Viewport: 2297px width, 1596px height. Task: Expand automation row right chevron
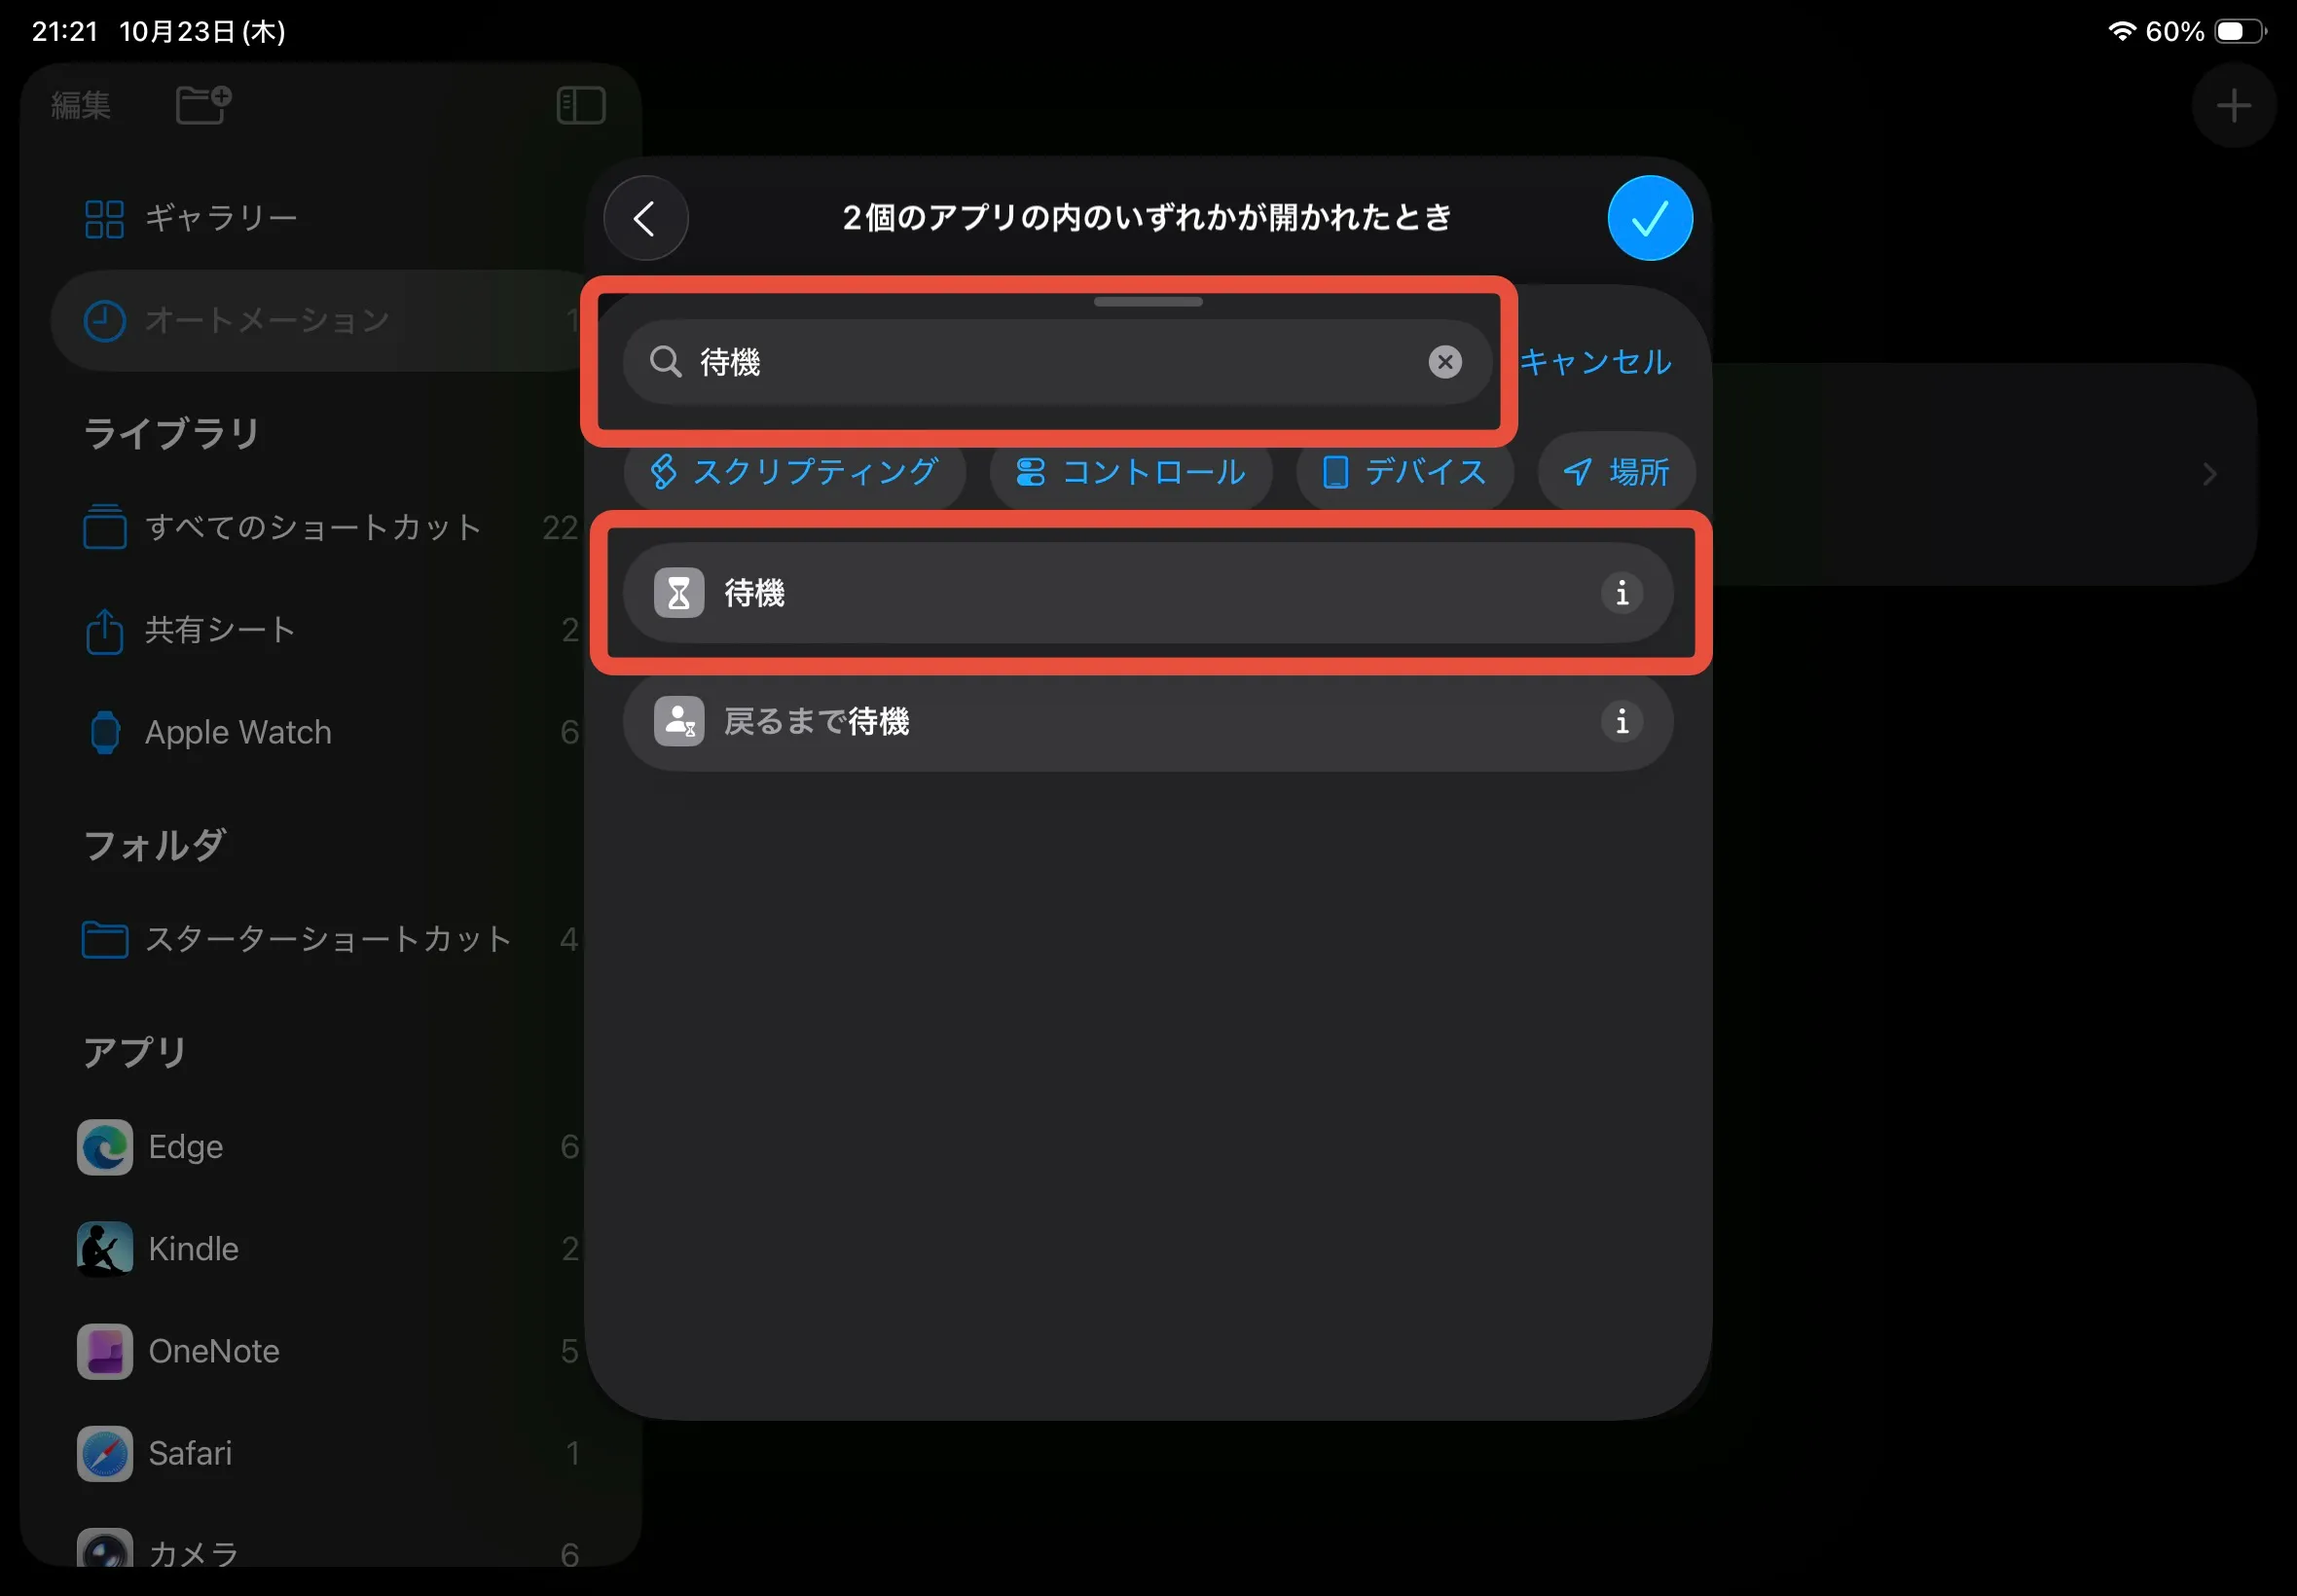(x=2209, y=474)
